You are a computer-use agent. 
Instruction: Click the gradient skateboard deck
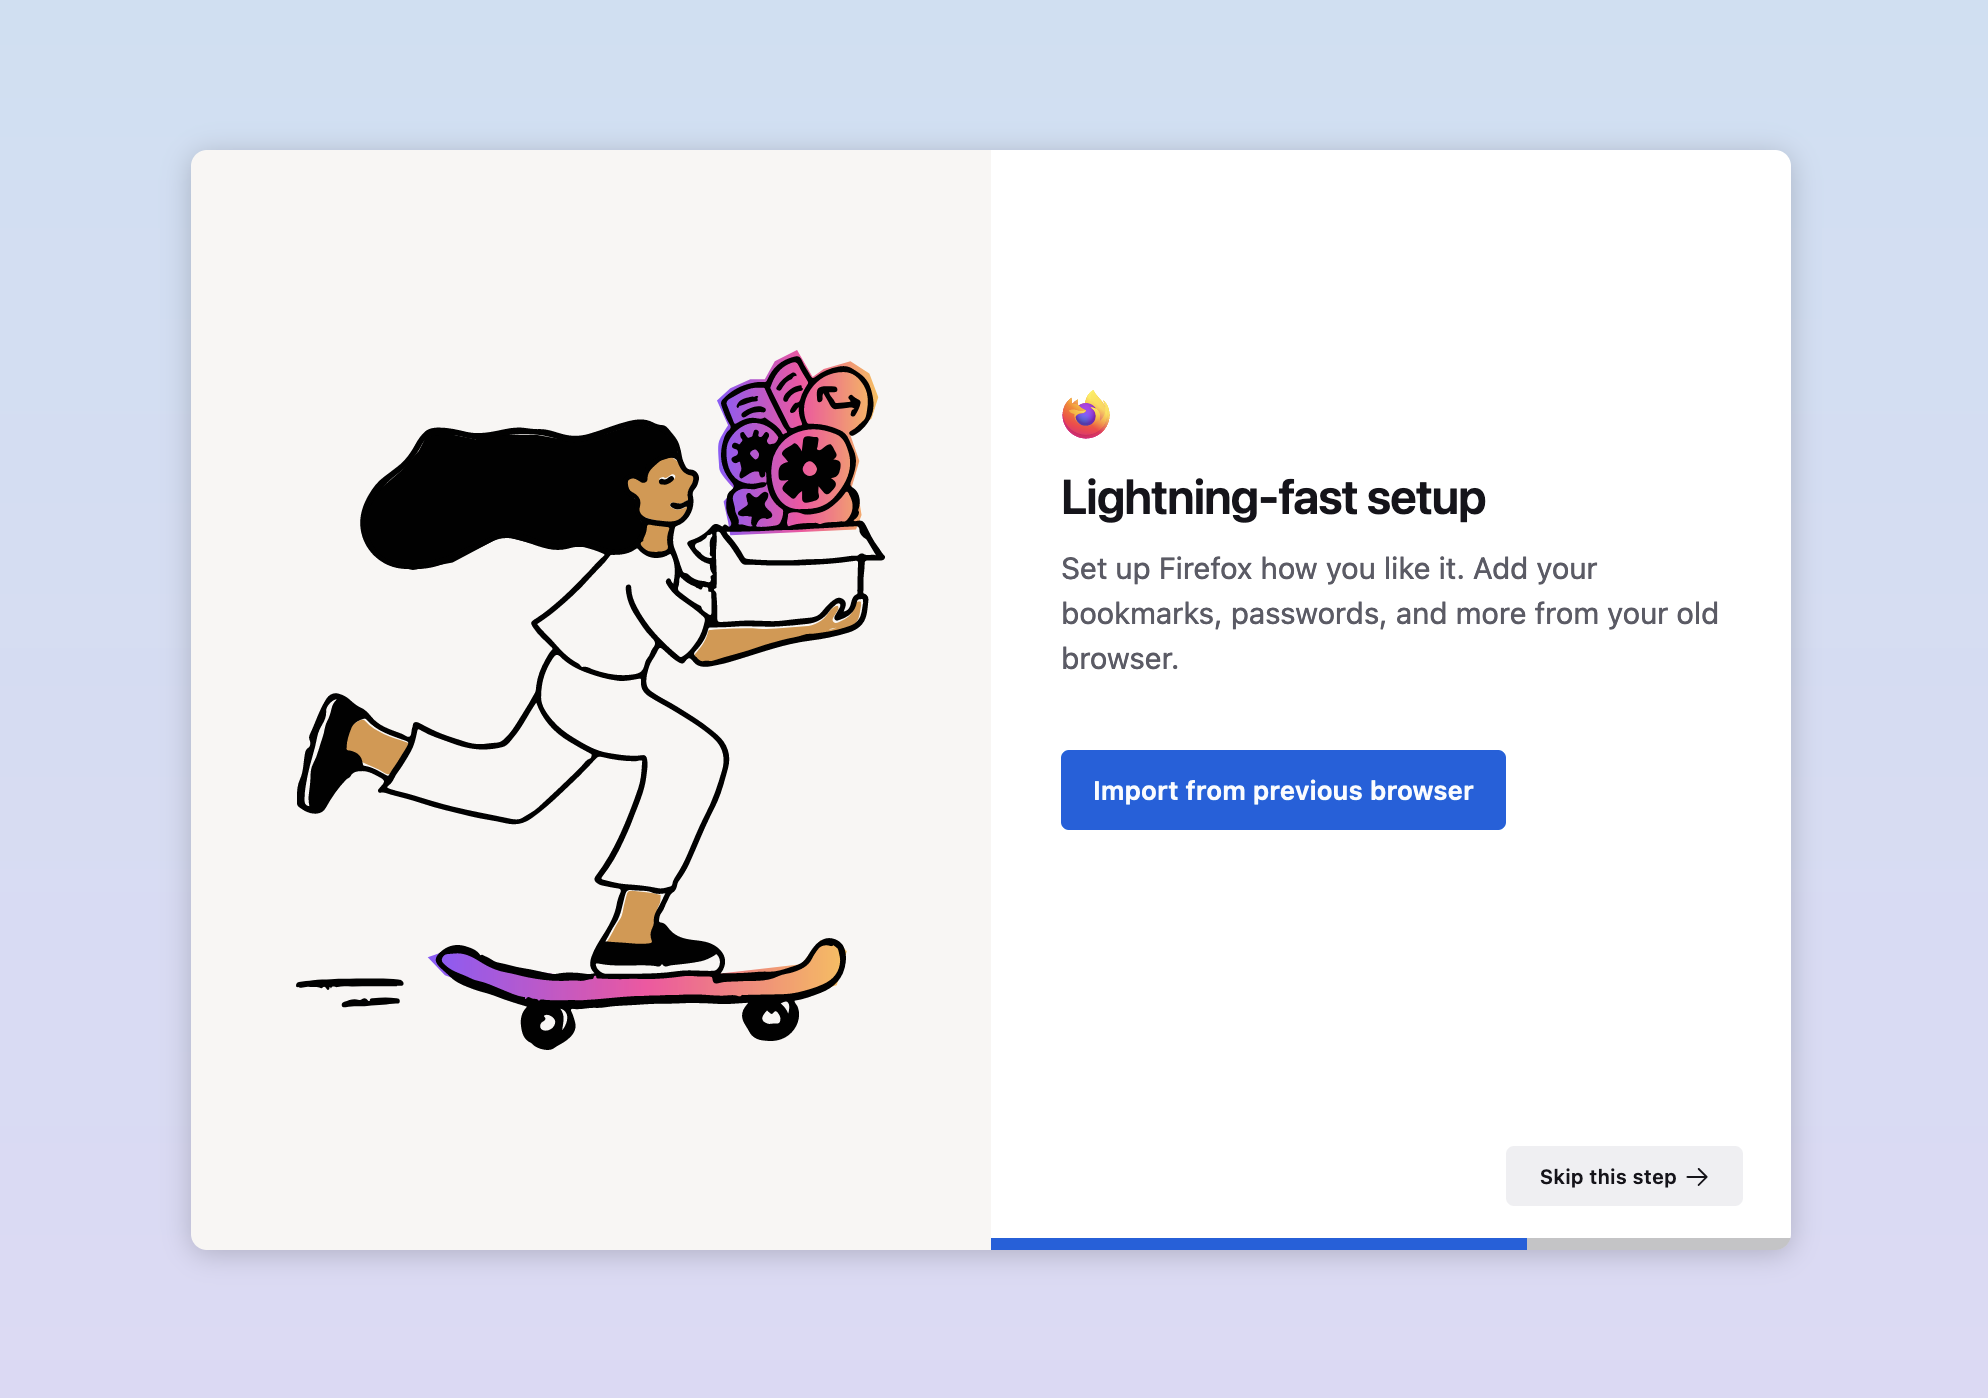pos(640,985)
